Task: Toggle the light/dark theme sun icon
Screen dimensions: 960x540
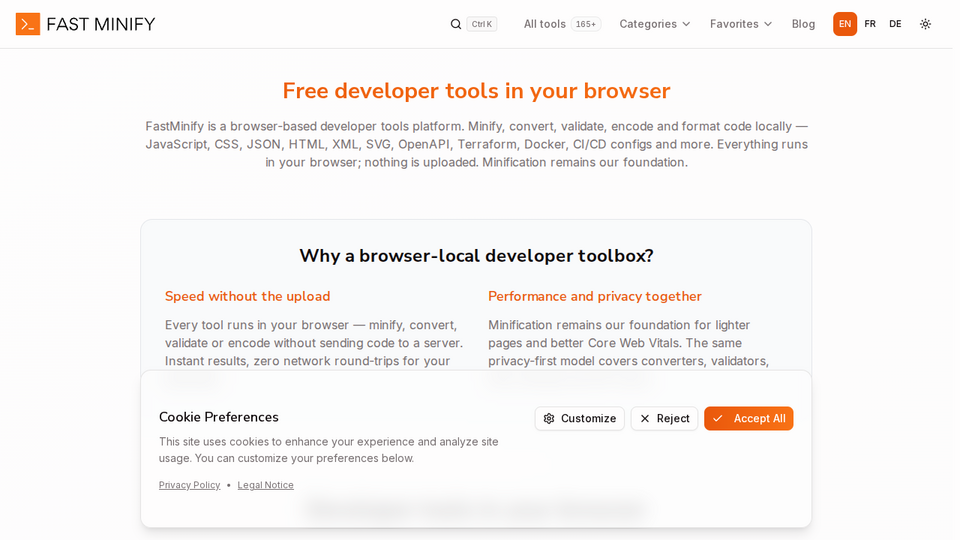Action: 925,24
